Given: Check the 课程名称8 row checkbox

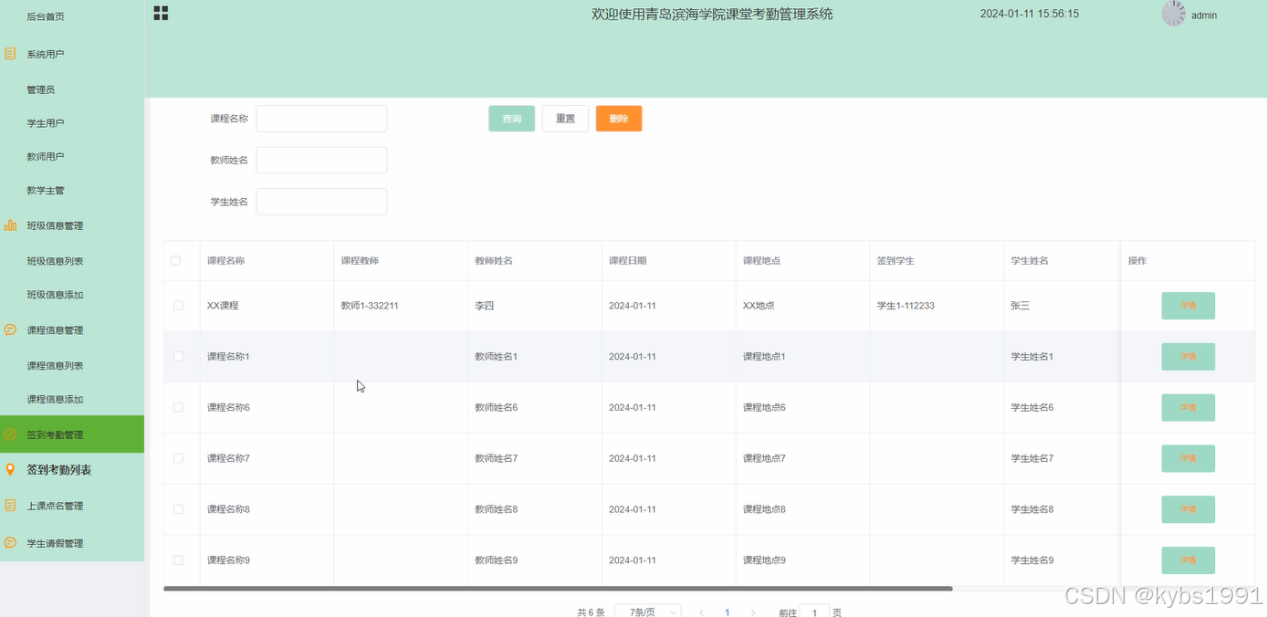Looking at the screenshot, I should pos(178,510).
